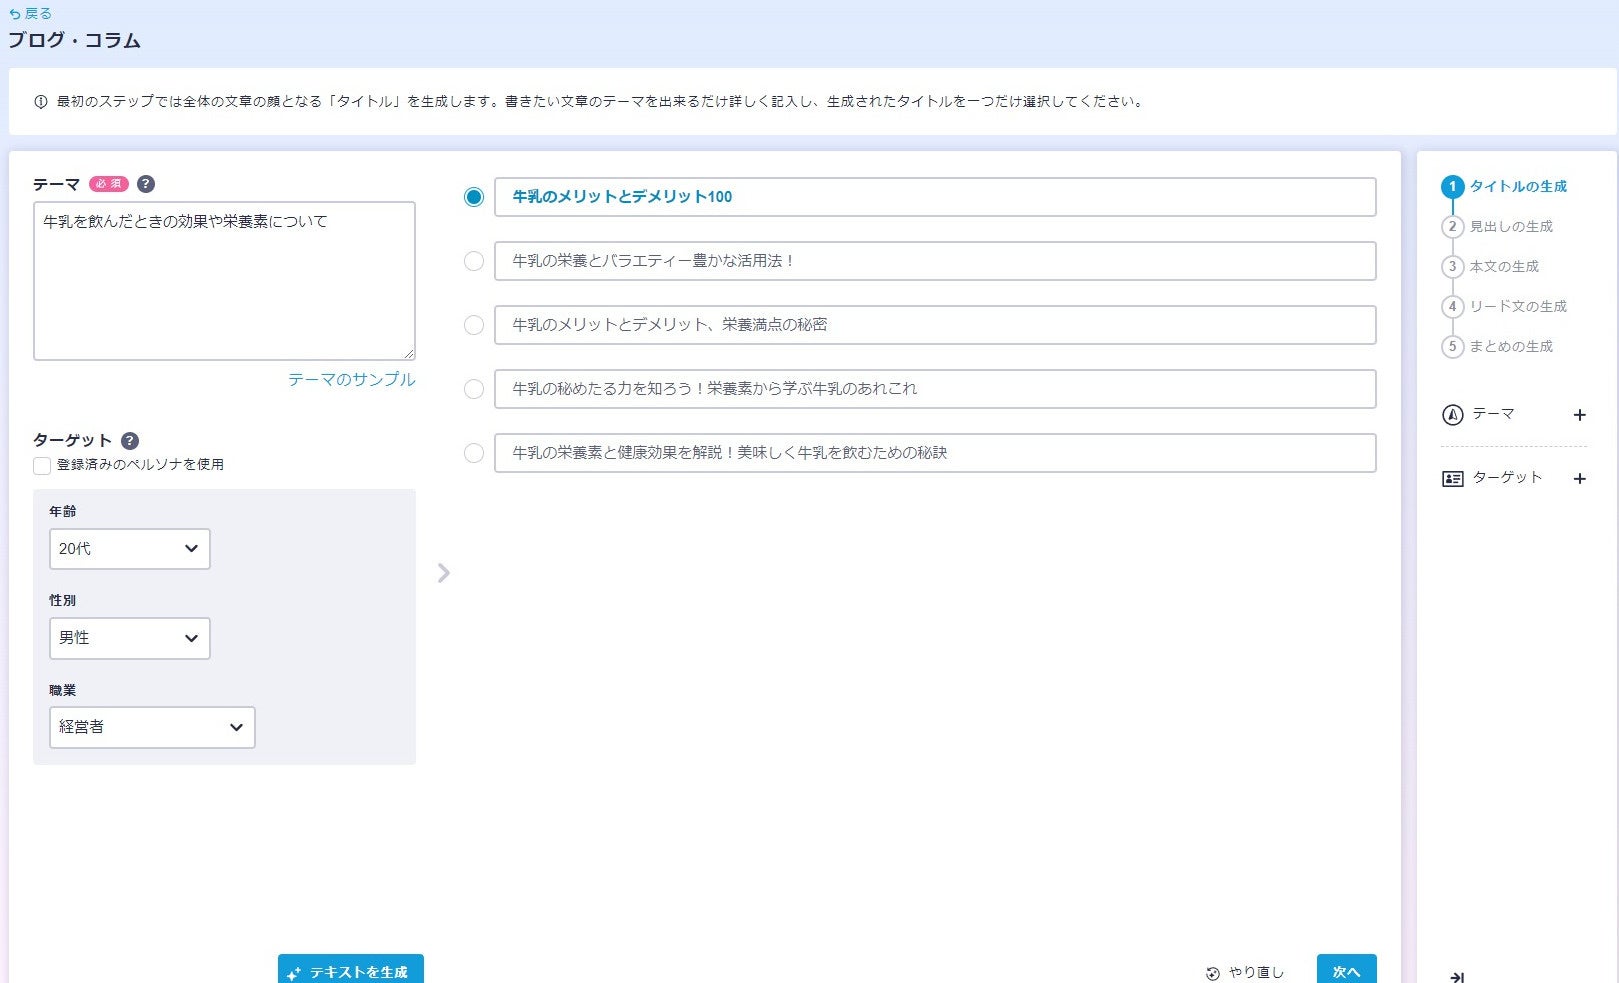Select radio for 牛乳の秘めたる力を知ろう title
This screenshot has height=983, width=1619.
click(x=474, y=389)
